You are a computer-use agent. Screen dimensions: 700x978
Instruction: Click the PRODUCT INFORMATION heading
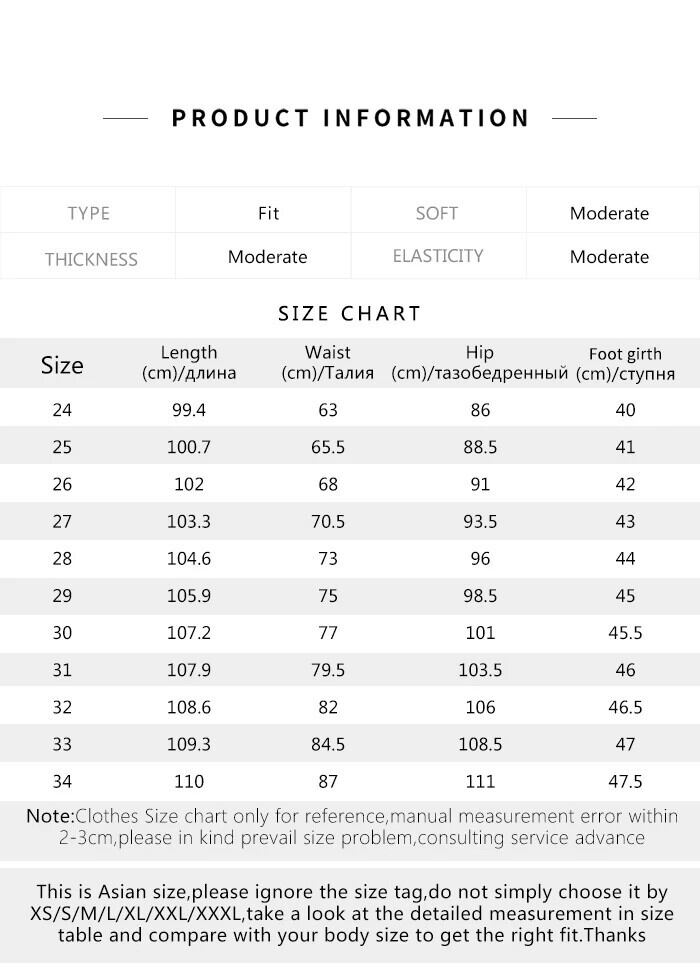pos(350,118)
